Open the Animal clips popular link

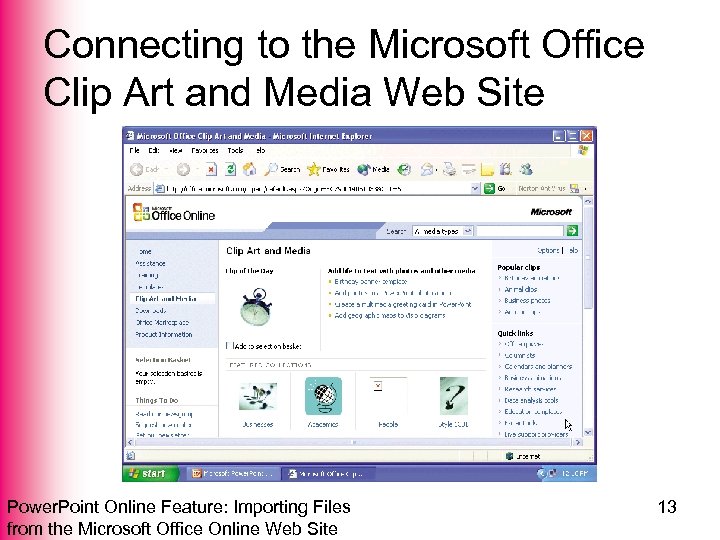(x=520, y=289)
